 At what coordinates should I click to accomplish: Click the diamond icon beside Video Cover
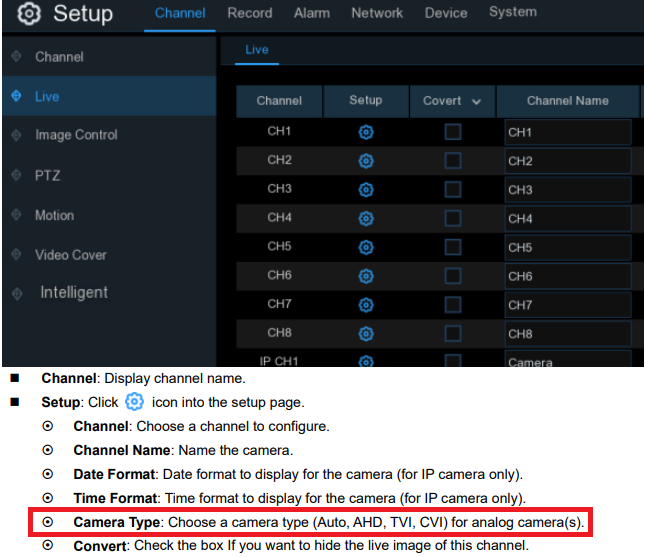pos(16,254)
